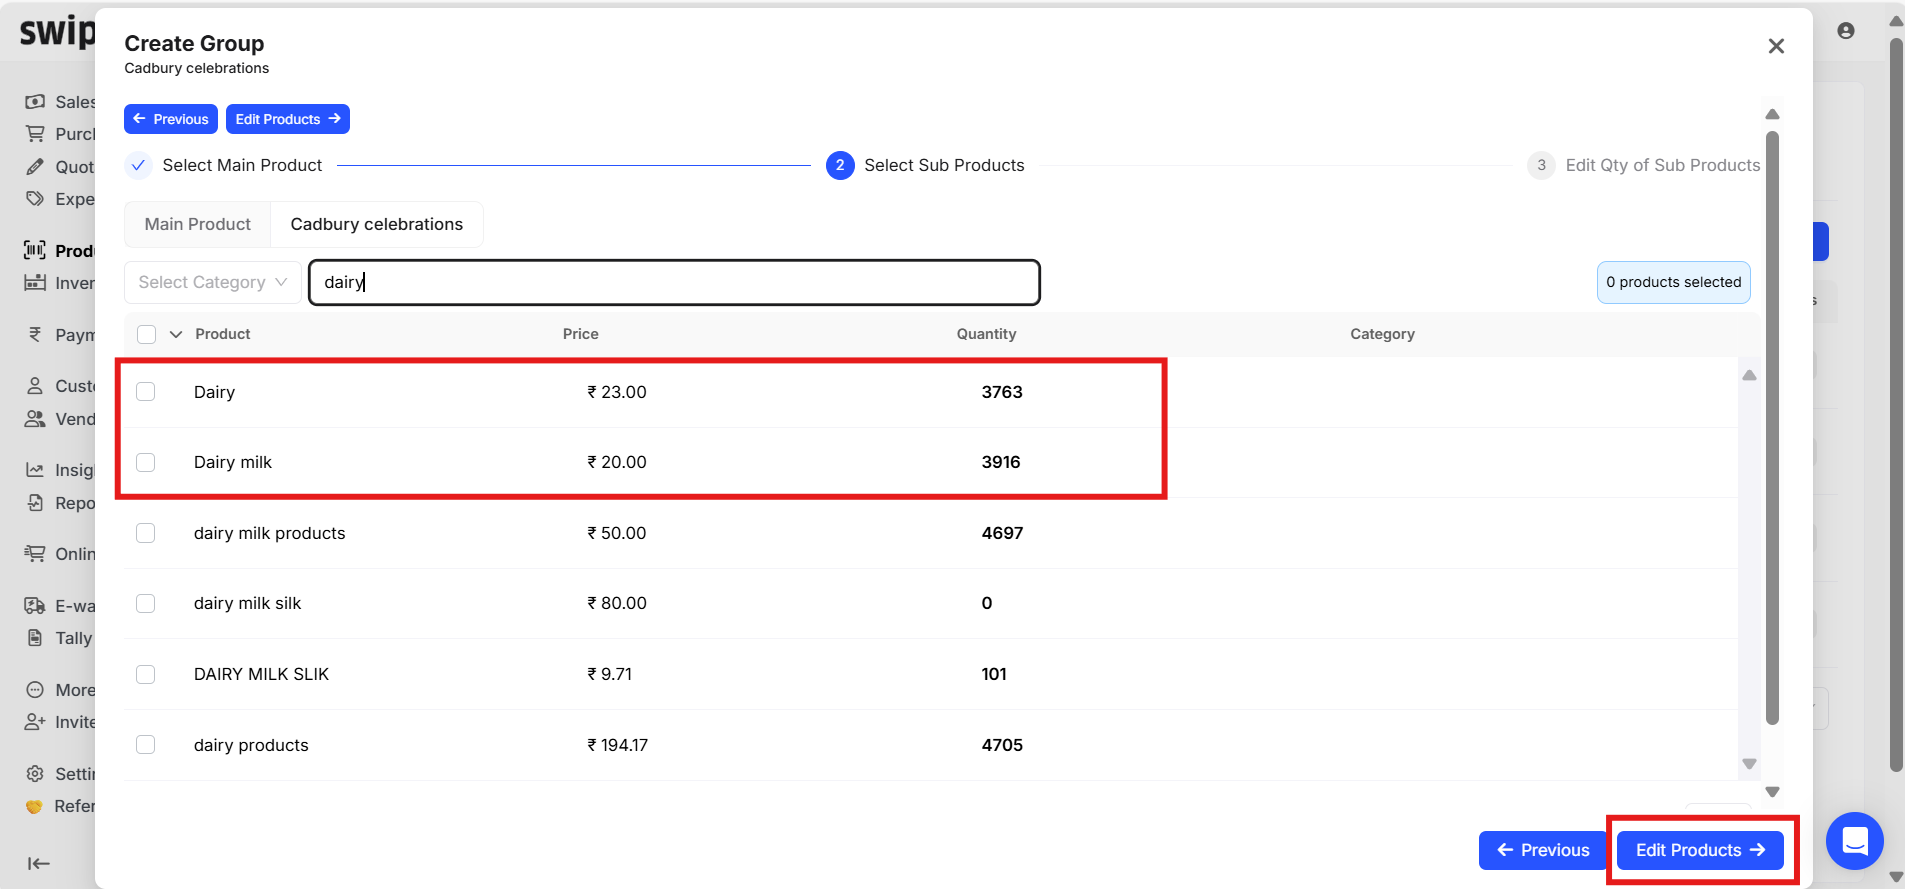Collapse the sidebar with arrow icon
1905x889 pixels.
tap(39, 864)
